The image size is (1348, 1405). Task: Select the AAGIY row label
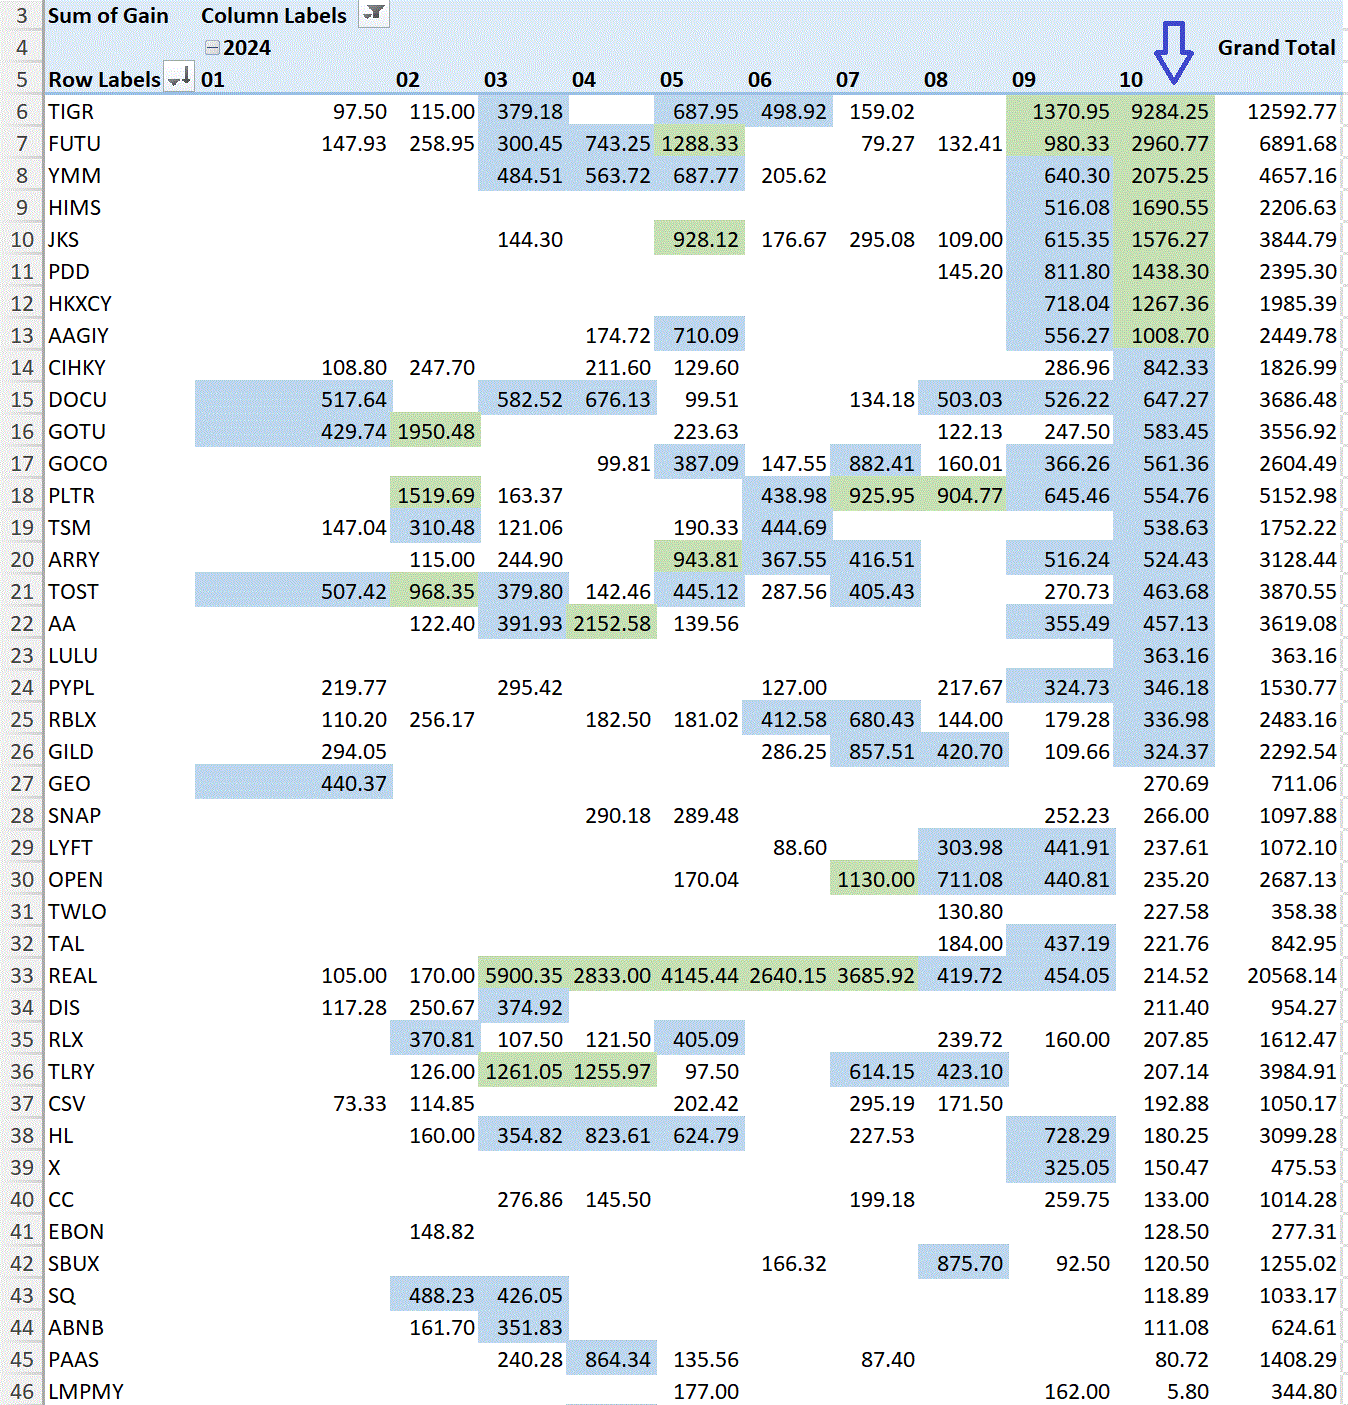coord(78,336)
